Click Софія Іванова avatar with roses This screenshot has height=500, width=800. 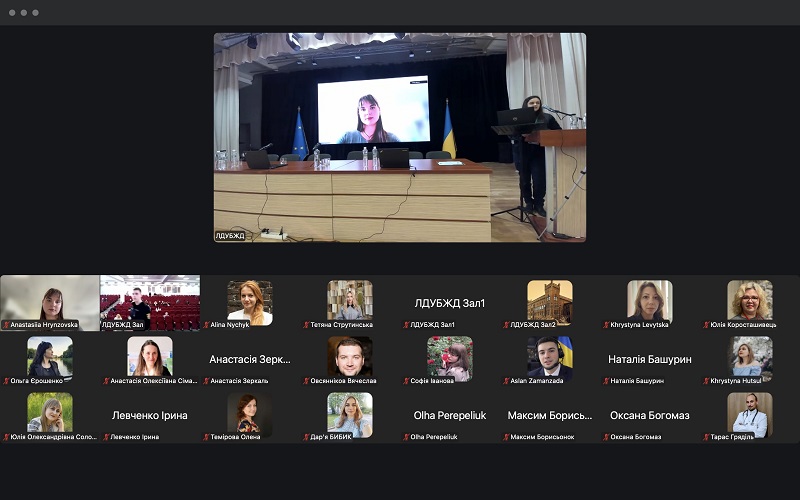coord(450,356)
